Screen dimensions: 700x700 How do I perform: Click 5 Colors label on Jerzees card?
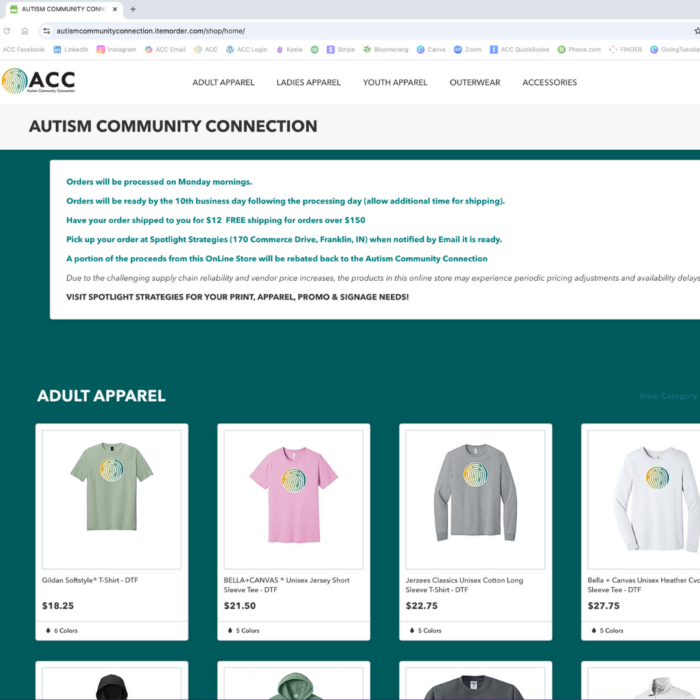(x=429, y=631)
